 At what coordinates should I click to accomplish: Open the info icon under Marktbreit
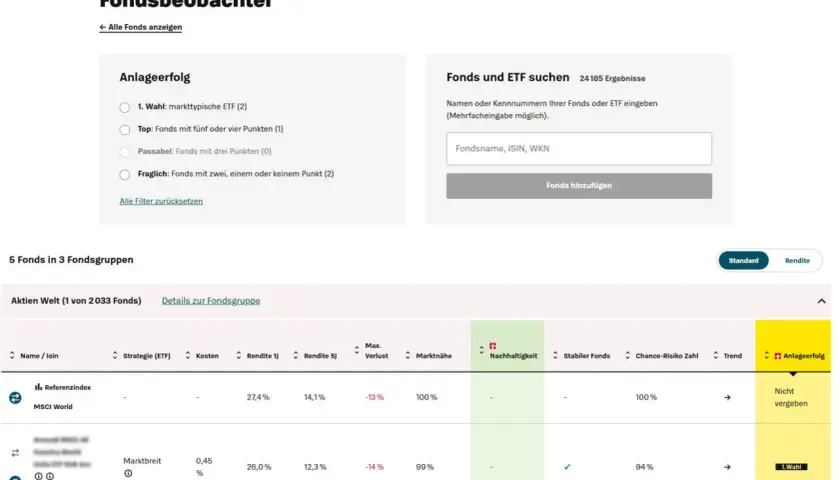[128, 474]
